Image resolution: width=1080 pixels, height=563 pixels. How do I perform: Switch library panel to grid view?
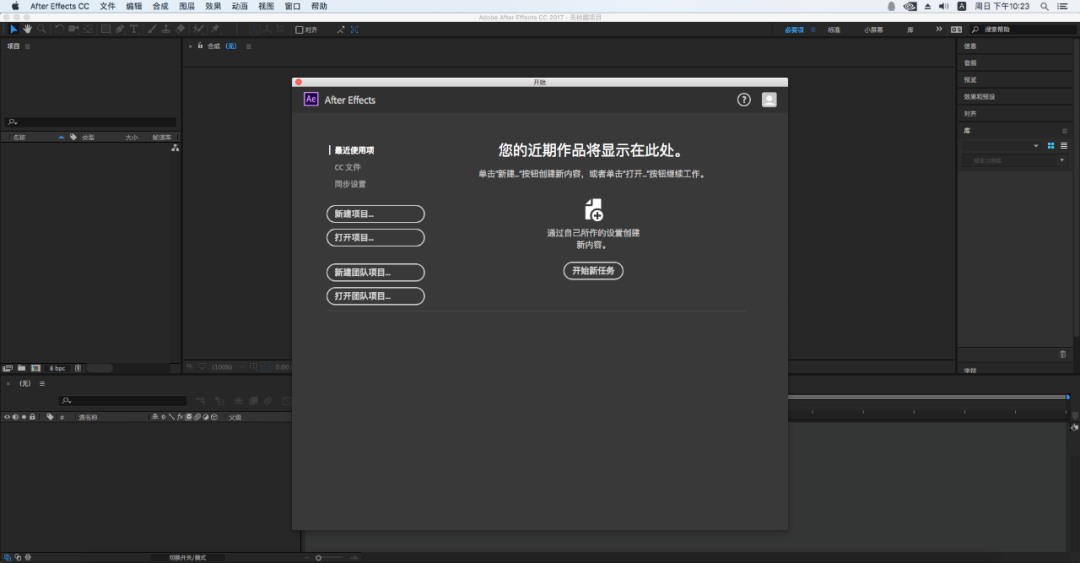(x=1051, y=146)
